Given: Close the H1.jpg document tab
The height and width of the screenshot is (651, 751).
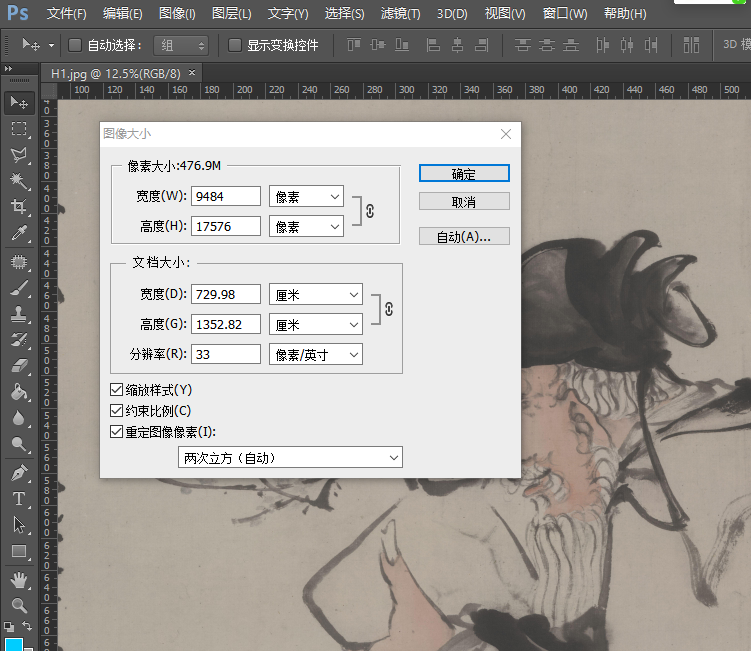Looking at the screenshot, I should click(x=192, y=73).
